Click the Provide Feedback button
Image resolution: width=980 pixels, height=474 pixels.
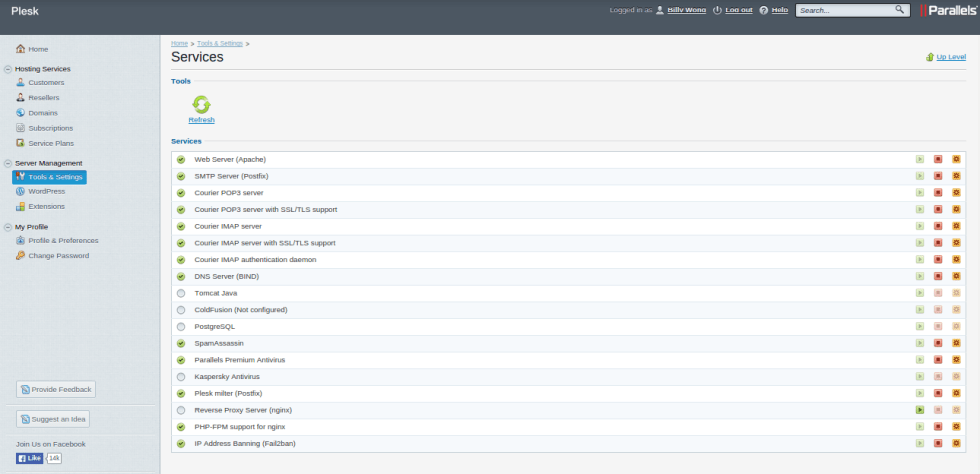(56, 389)
